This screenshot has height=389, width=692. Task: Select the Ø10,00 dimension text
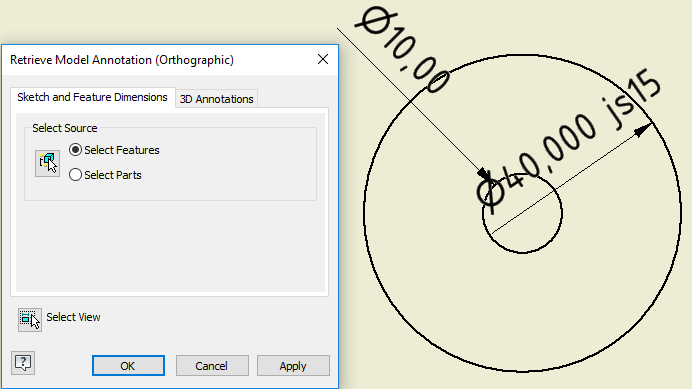pyautogui.click(x=403, y=50)
